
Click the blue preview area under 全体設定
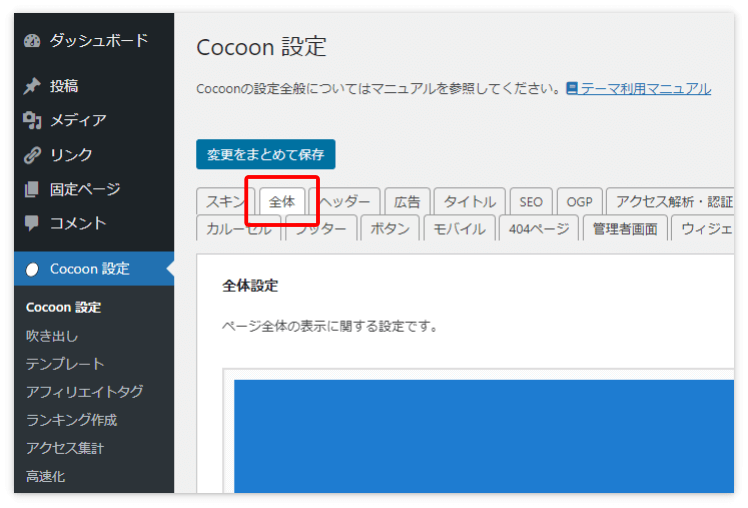coord(484,436)
